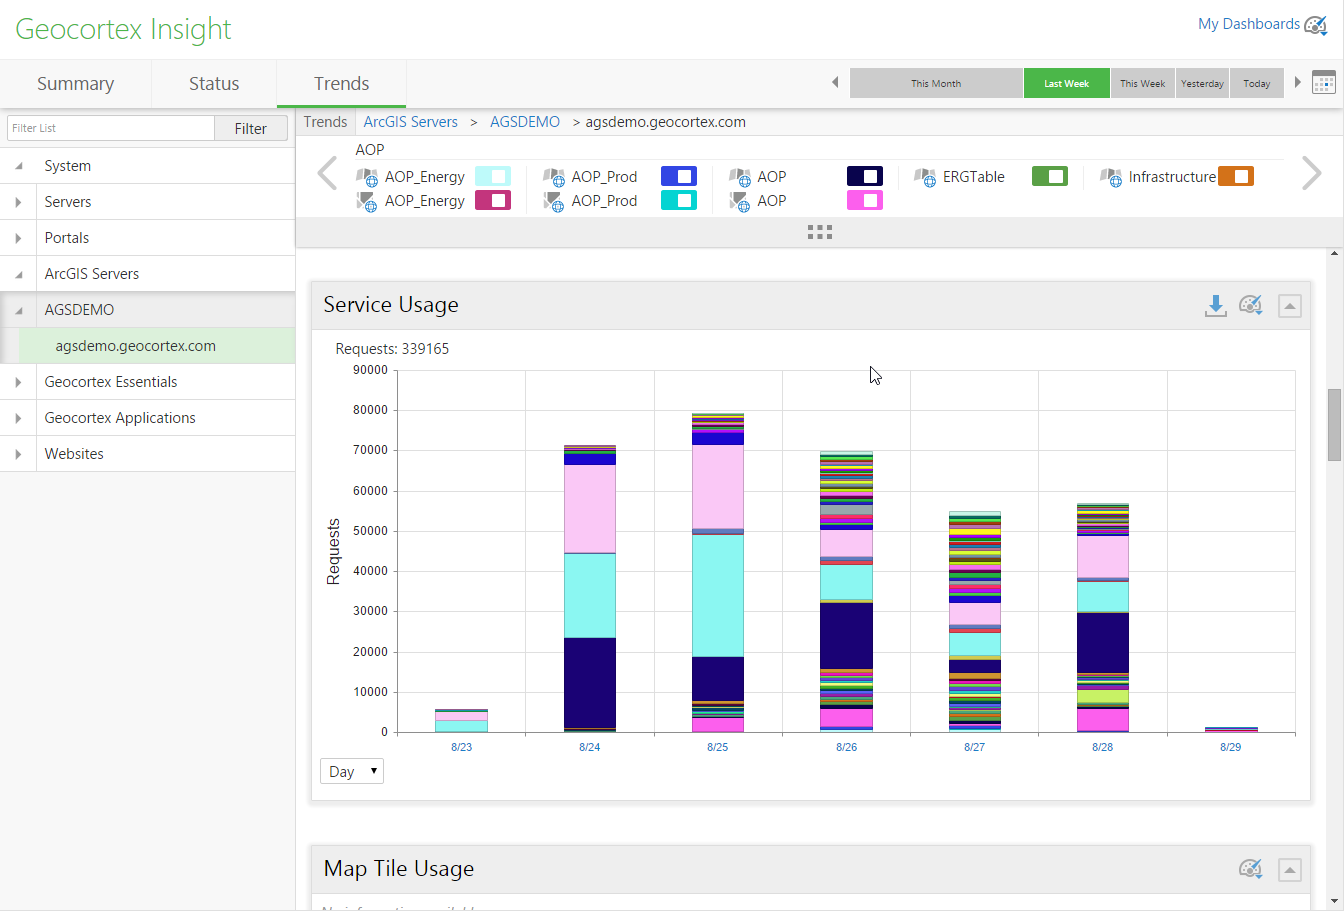The height and width of the screenshot is (911, 1344).
Task: Open the My Dashboards link
Action: click(1249, 24)
